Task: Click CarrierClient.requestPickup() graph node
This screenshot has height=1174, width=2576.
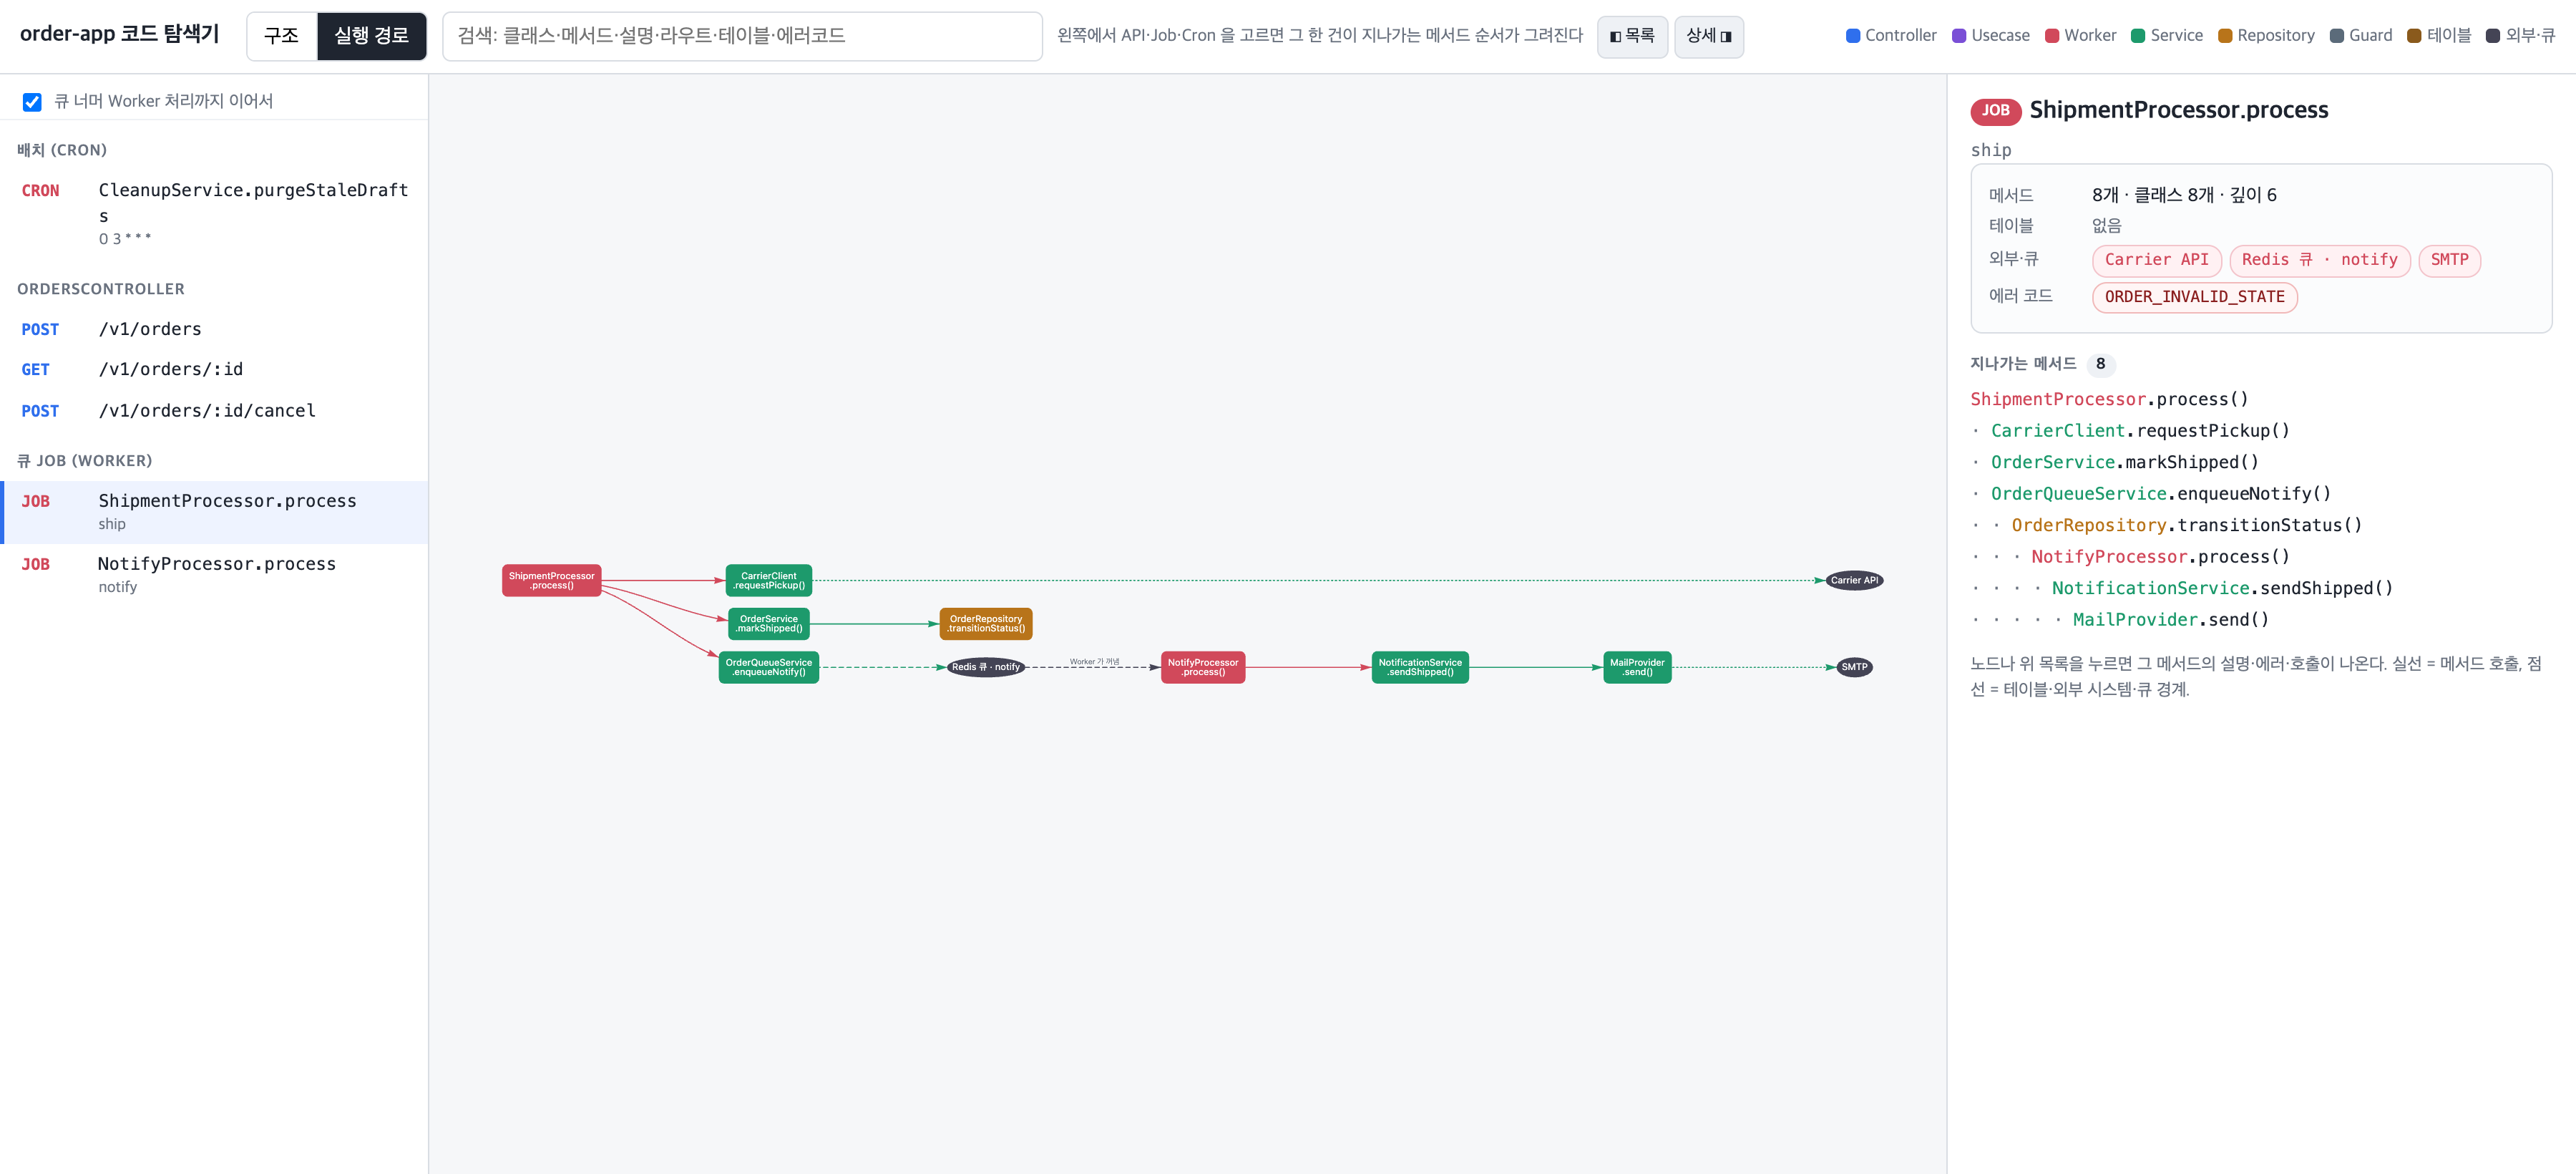Action: click(769, 581)
